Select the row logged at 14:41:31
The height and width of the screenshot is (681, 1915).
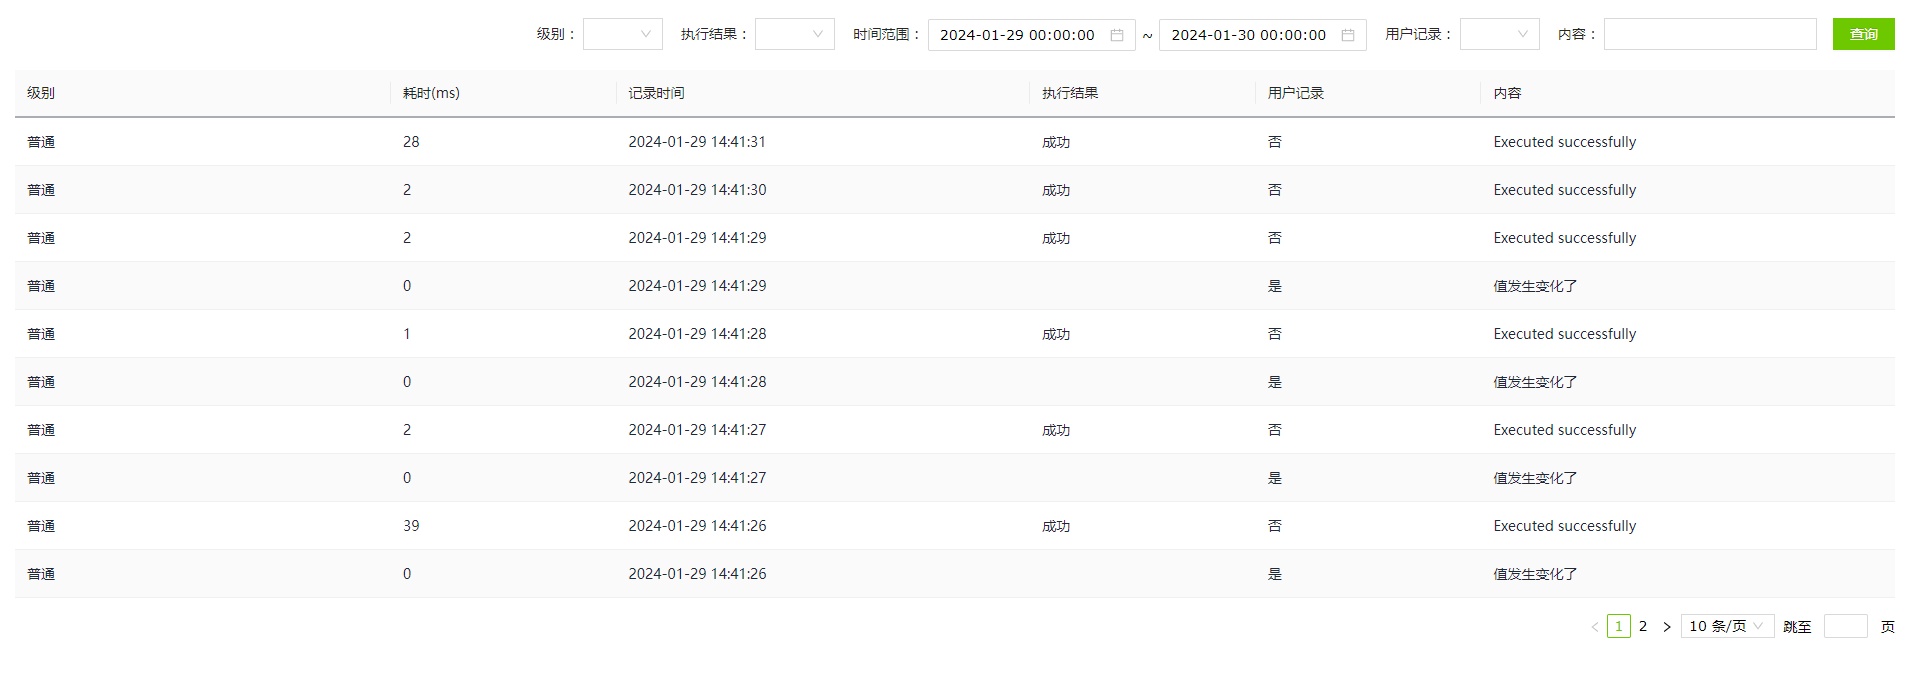[x=697, y=142]
